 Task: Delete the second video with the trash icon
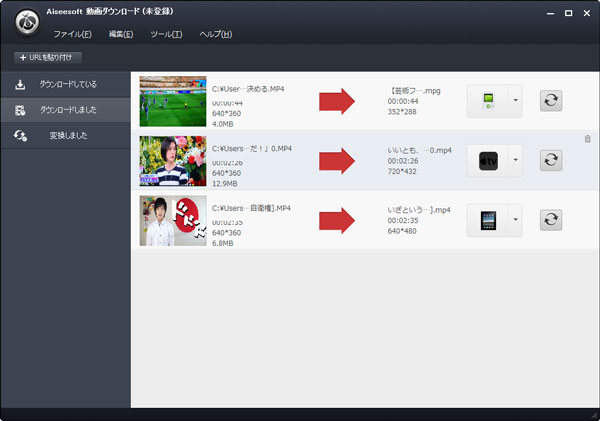(x=587, y=139)
